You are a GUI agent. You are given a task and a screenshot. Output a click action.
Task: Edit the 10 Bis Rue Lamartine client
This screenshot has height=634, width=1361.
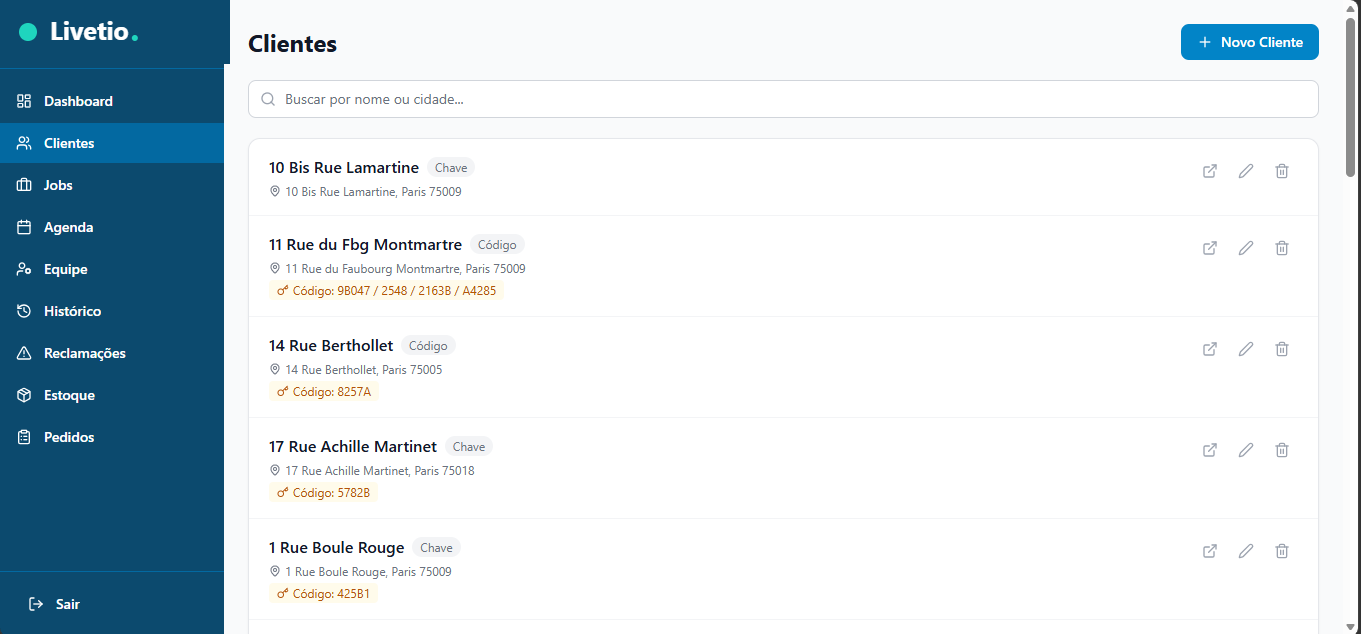pos(1246,171)
